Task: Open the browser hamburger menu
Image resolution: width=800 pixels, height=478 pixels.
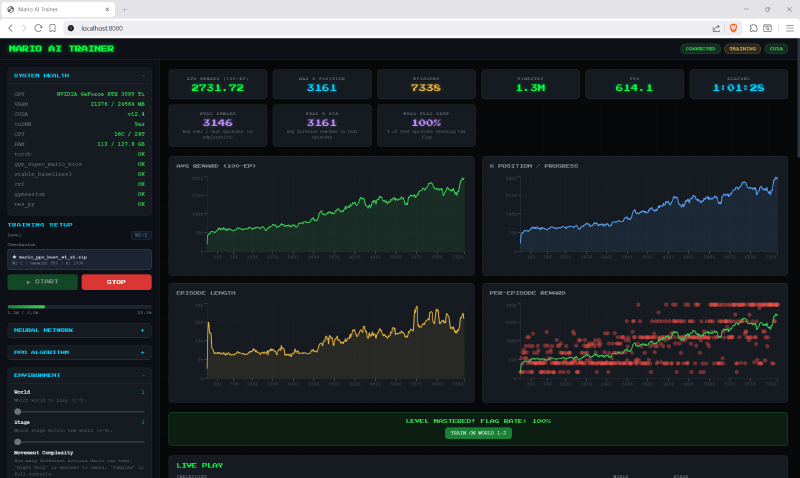Action: pyautogui.click(x=788, y=28)
